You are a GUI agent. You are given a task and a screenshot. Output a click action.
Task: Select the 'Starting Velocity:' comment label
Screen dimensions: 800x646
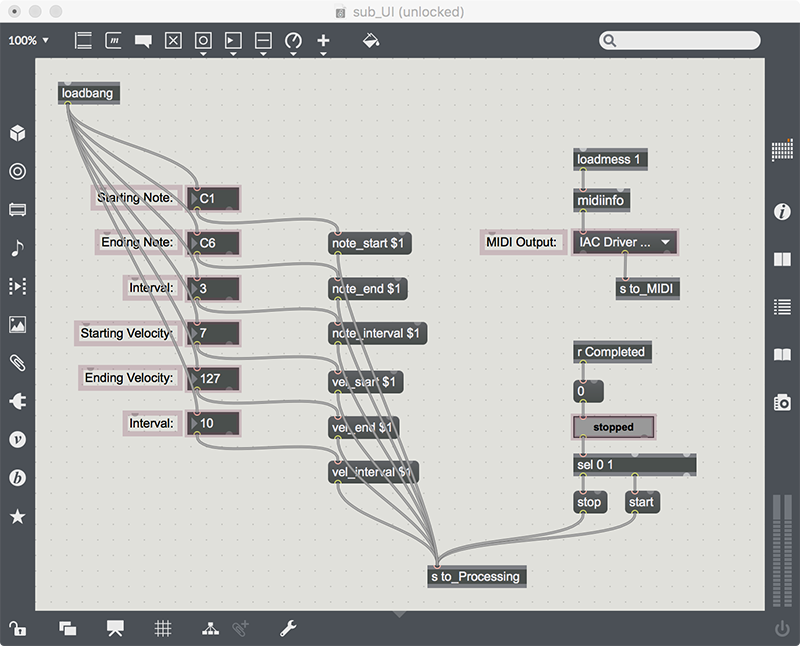point(128,333)
